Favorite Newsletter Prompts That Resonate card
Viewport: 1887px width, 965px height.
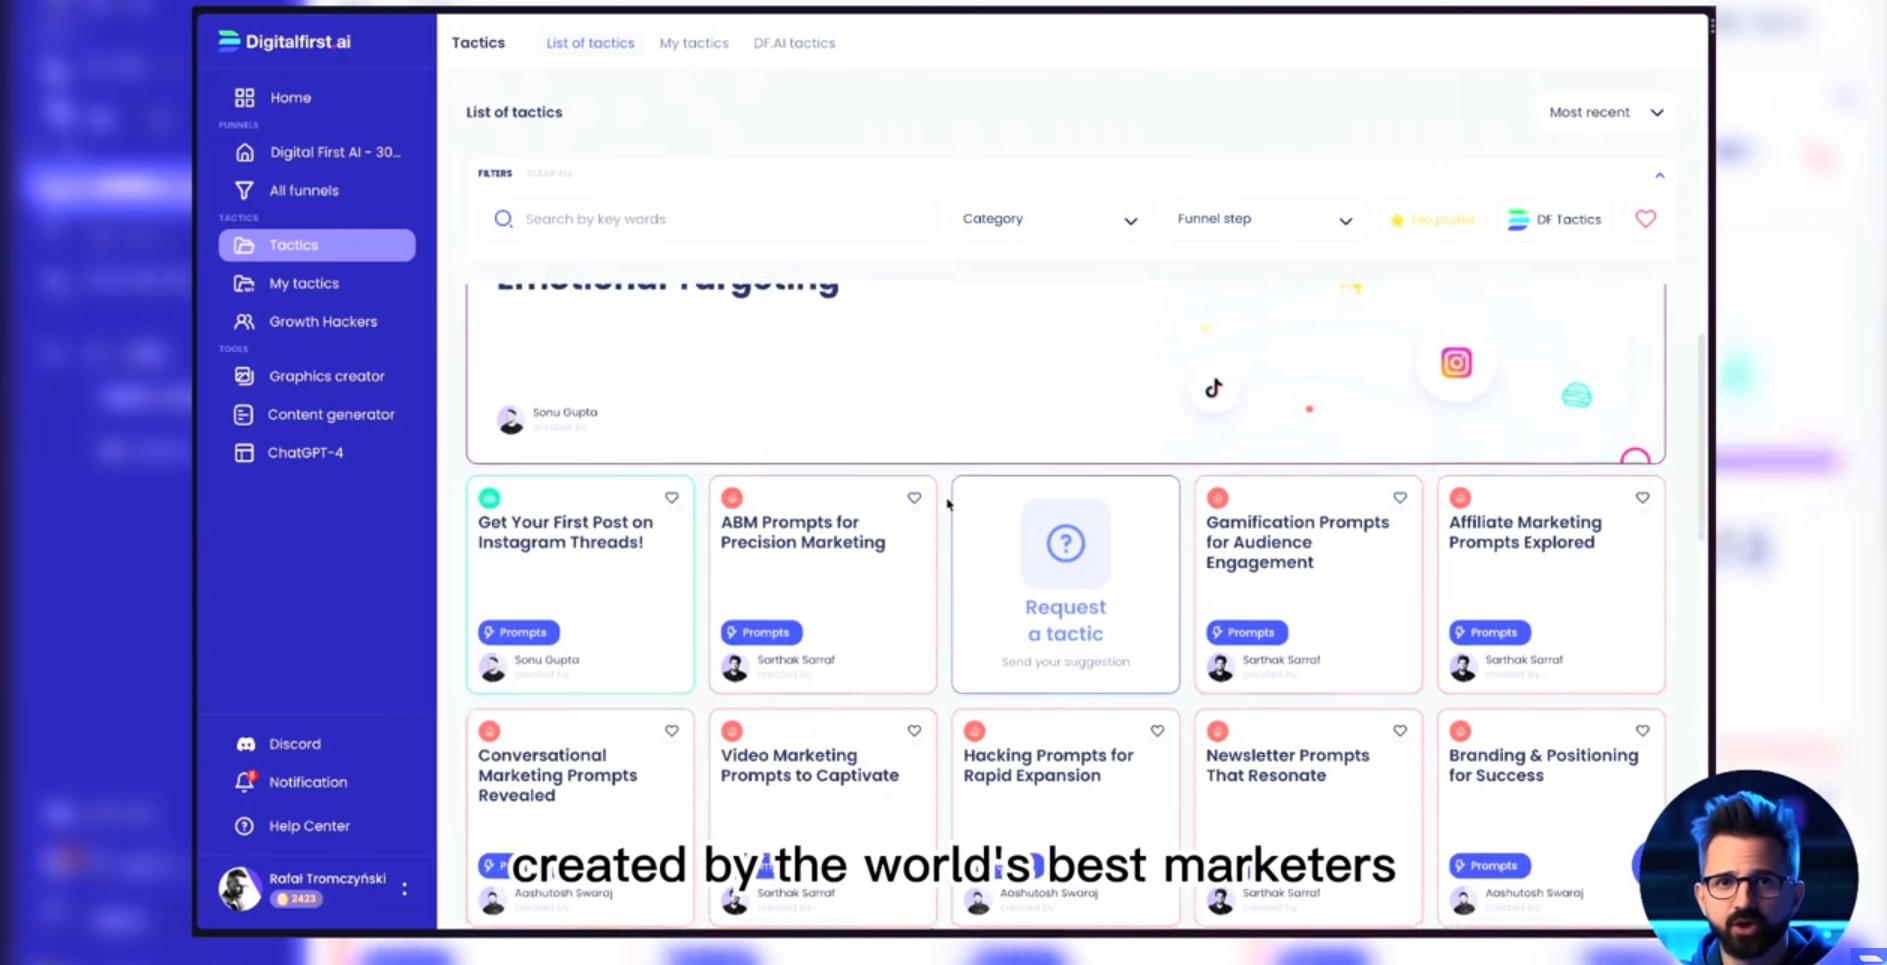coord(1400,731)
